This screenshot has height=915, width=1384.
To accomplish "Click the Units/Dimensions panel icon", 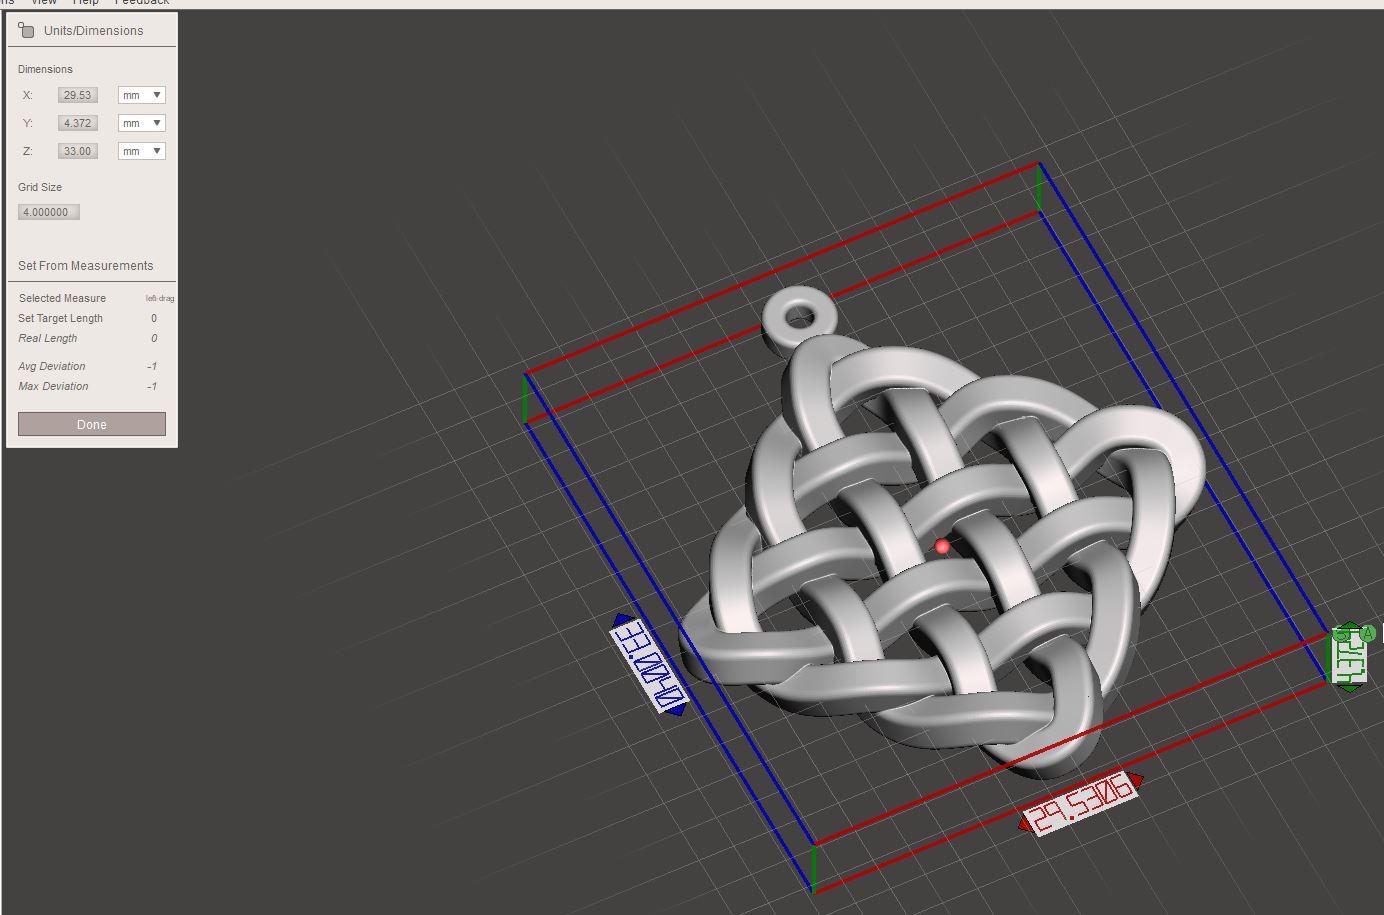I will pyautogui.click(x=27, y=30).
